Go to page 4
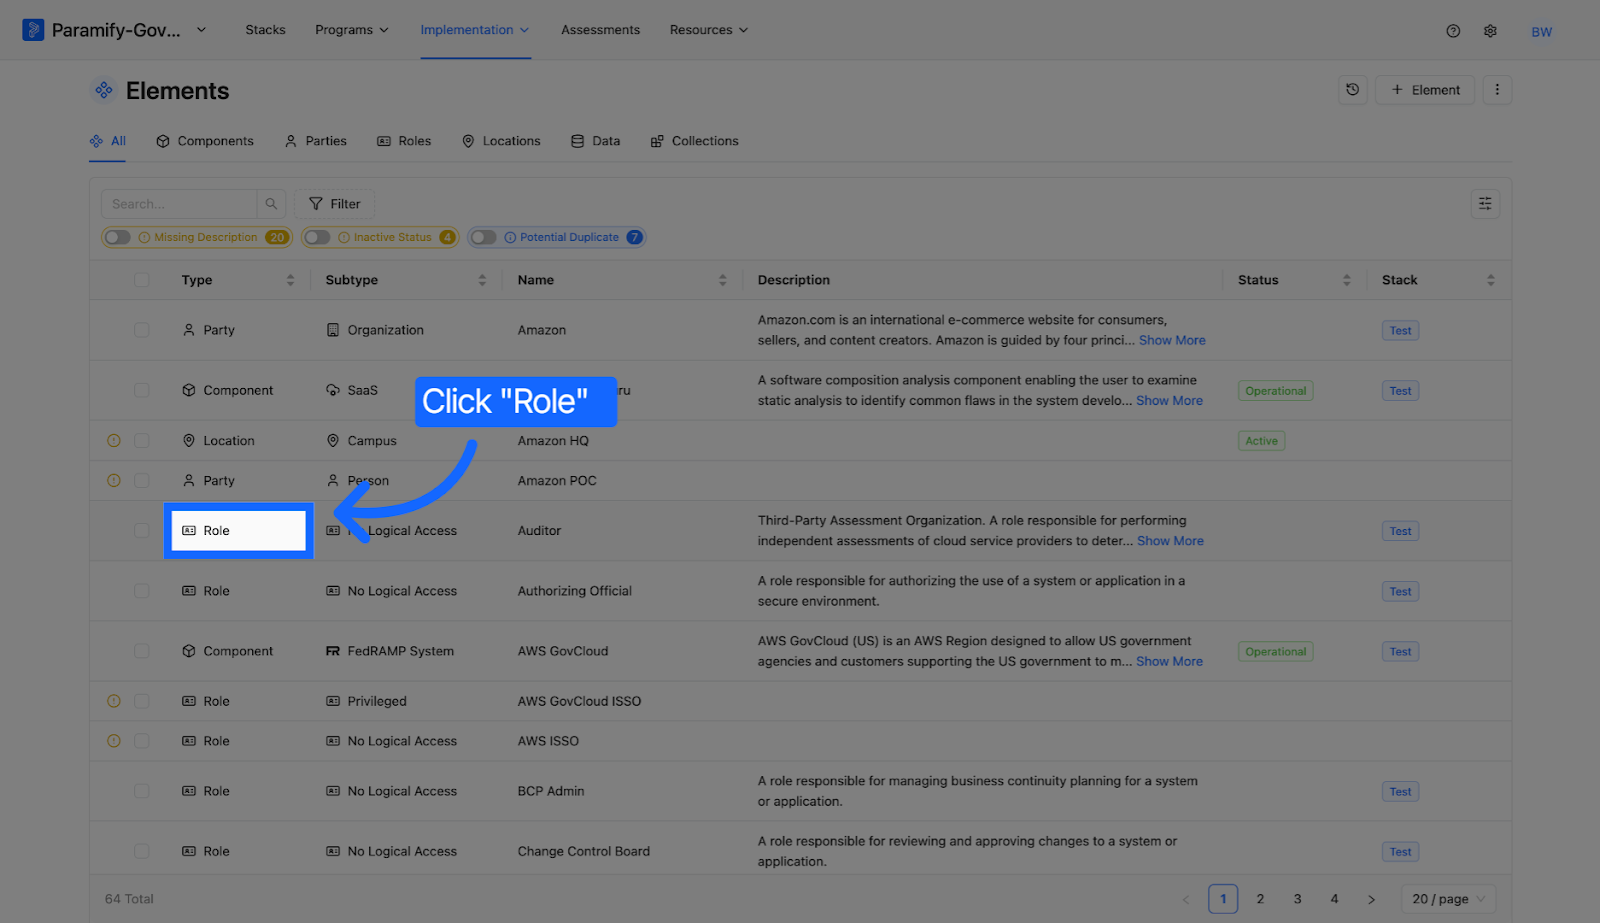The height and width of the screenshot is (923, 1600). click(x=1334, y=899)
